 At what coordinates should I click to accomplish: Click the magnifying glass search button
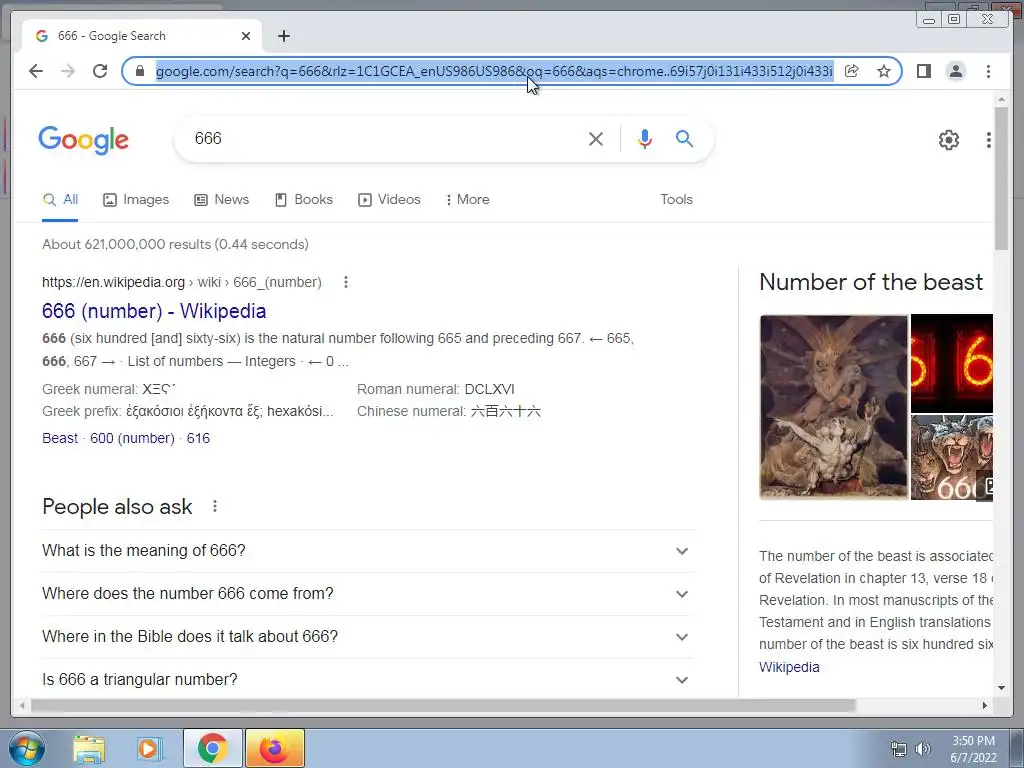point(684,138)
